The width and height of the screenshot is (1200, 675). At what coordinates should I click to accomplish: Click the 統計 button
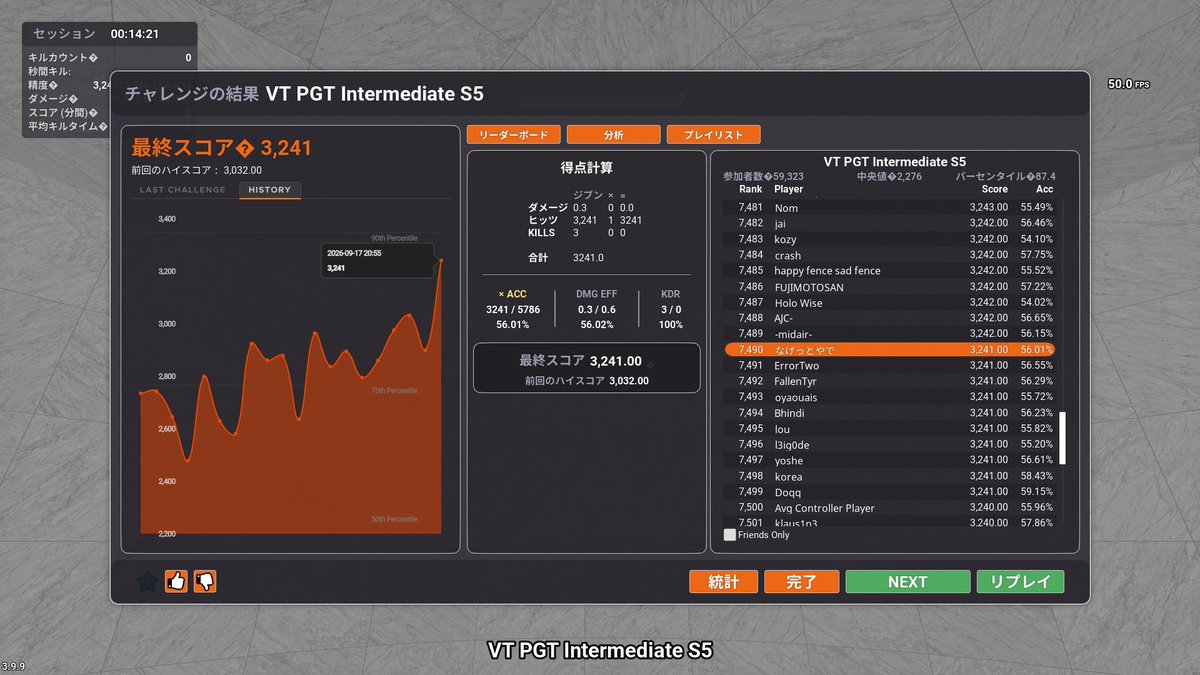coord(723,582)
